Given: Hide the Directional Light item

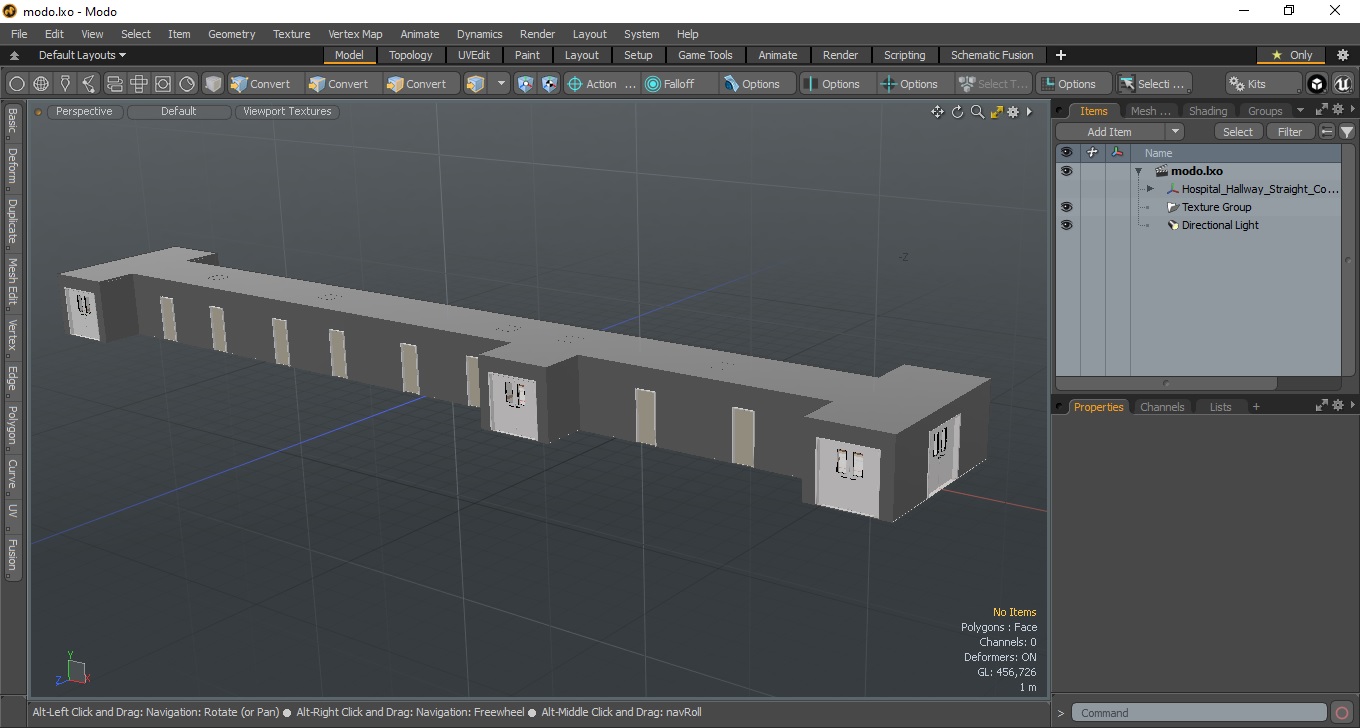Looking at the screenshot, I should pyautogui.click(x=1066, y=225).
